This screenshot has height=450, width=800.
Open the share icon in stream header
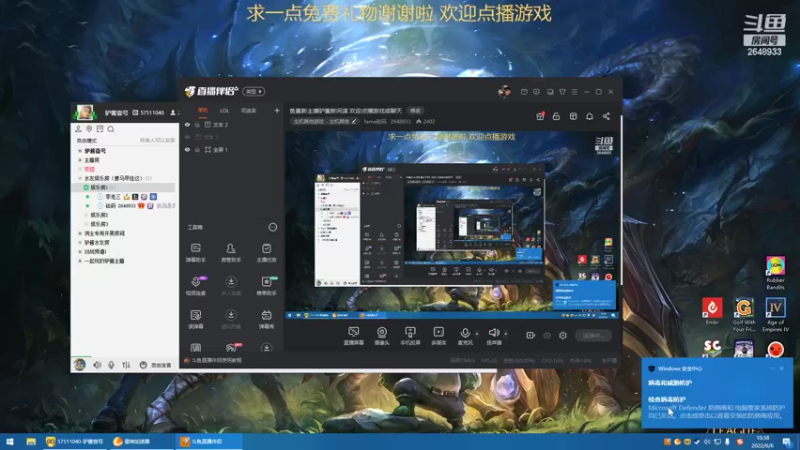[606, 116]
